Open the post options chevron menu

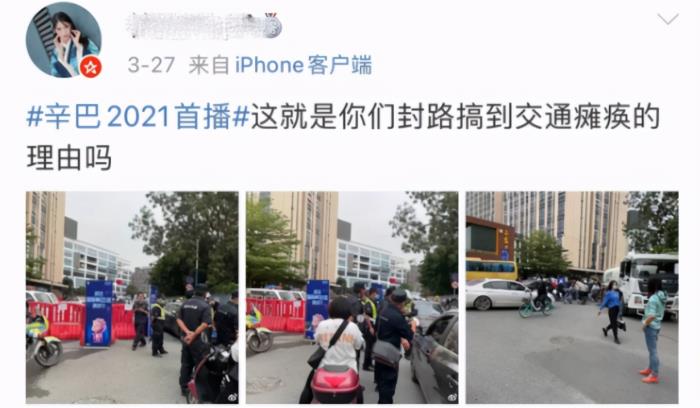click(668, 19)
